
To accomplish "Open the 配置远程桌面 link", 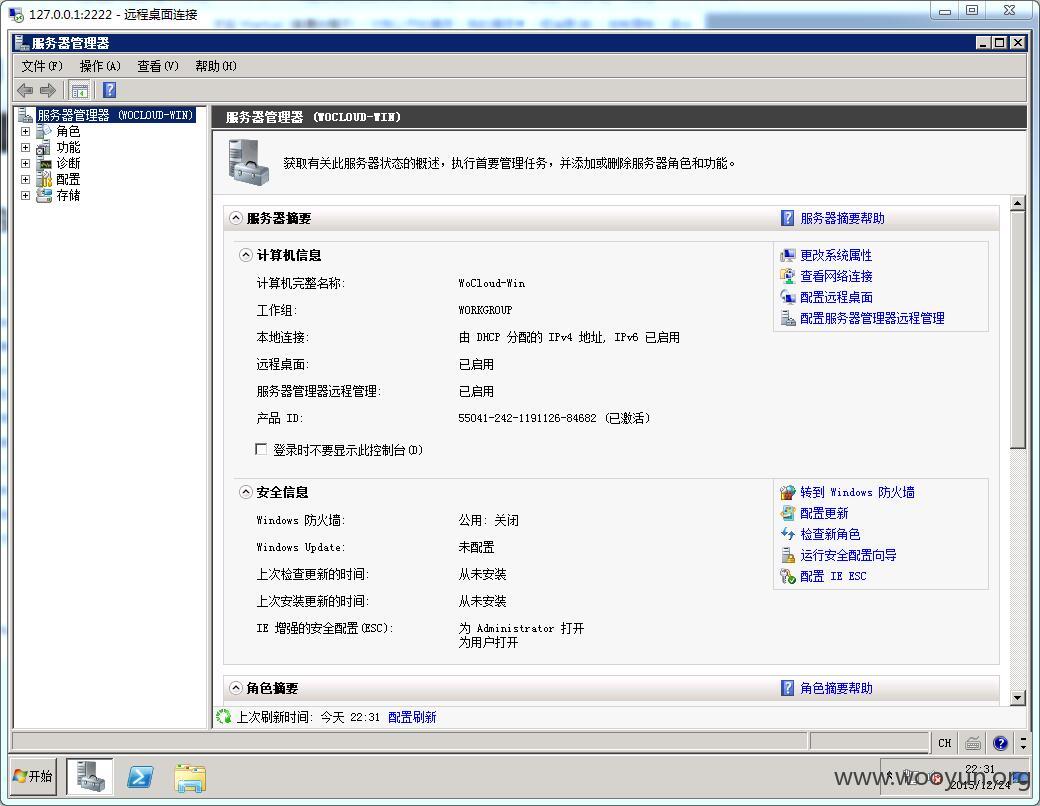I will coord(836,297).
